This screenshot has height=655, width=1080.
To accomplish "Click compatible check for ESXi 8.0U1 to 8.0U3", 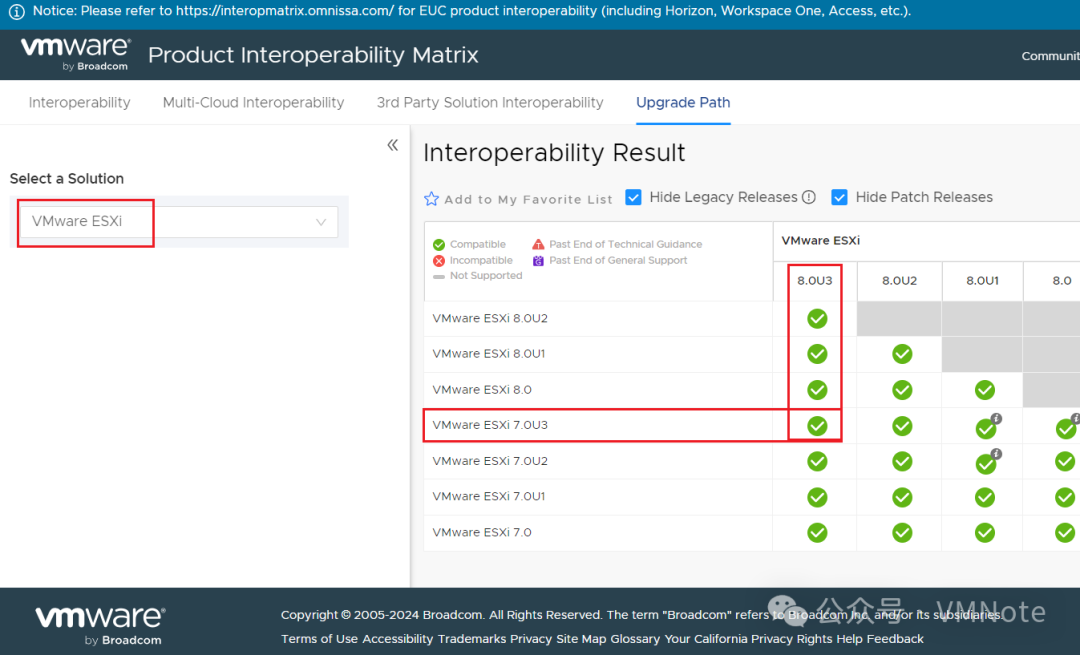I will click(817, 354).
